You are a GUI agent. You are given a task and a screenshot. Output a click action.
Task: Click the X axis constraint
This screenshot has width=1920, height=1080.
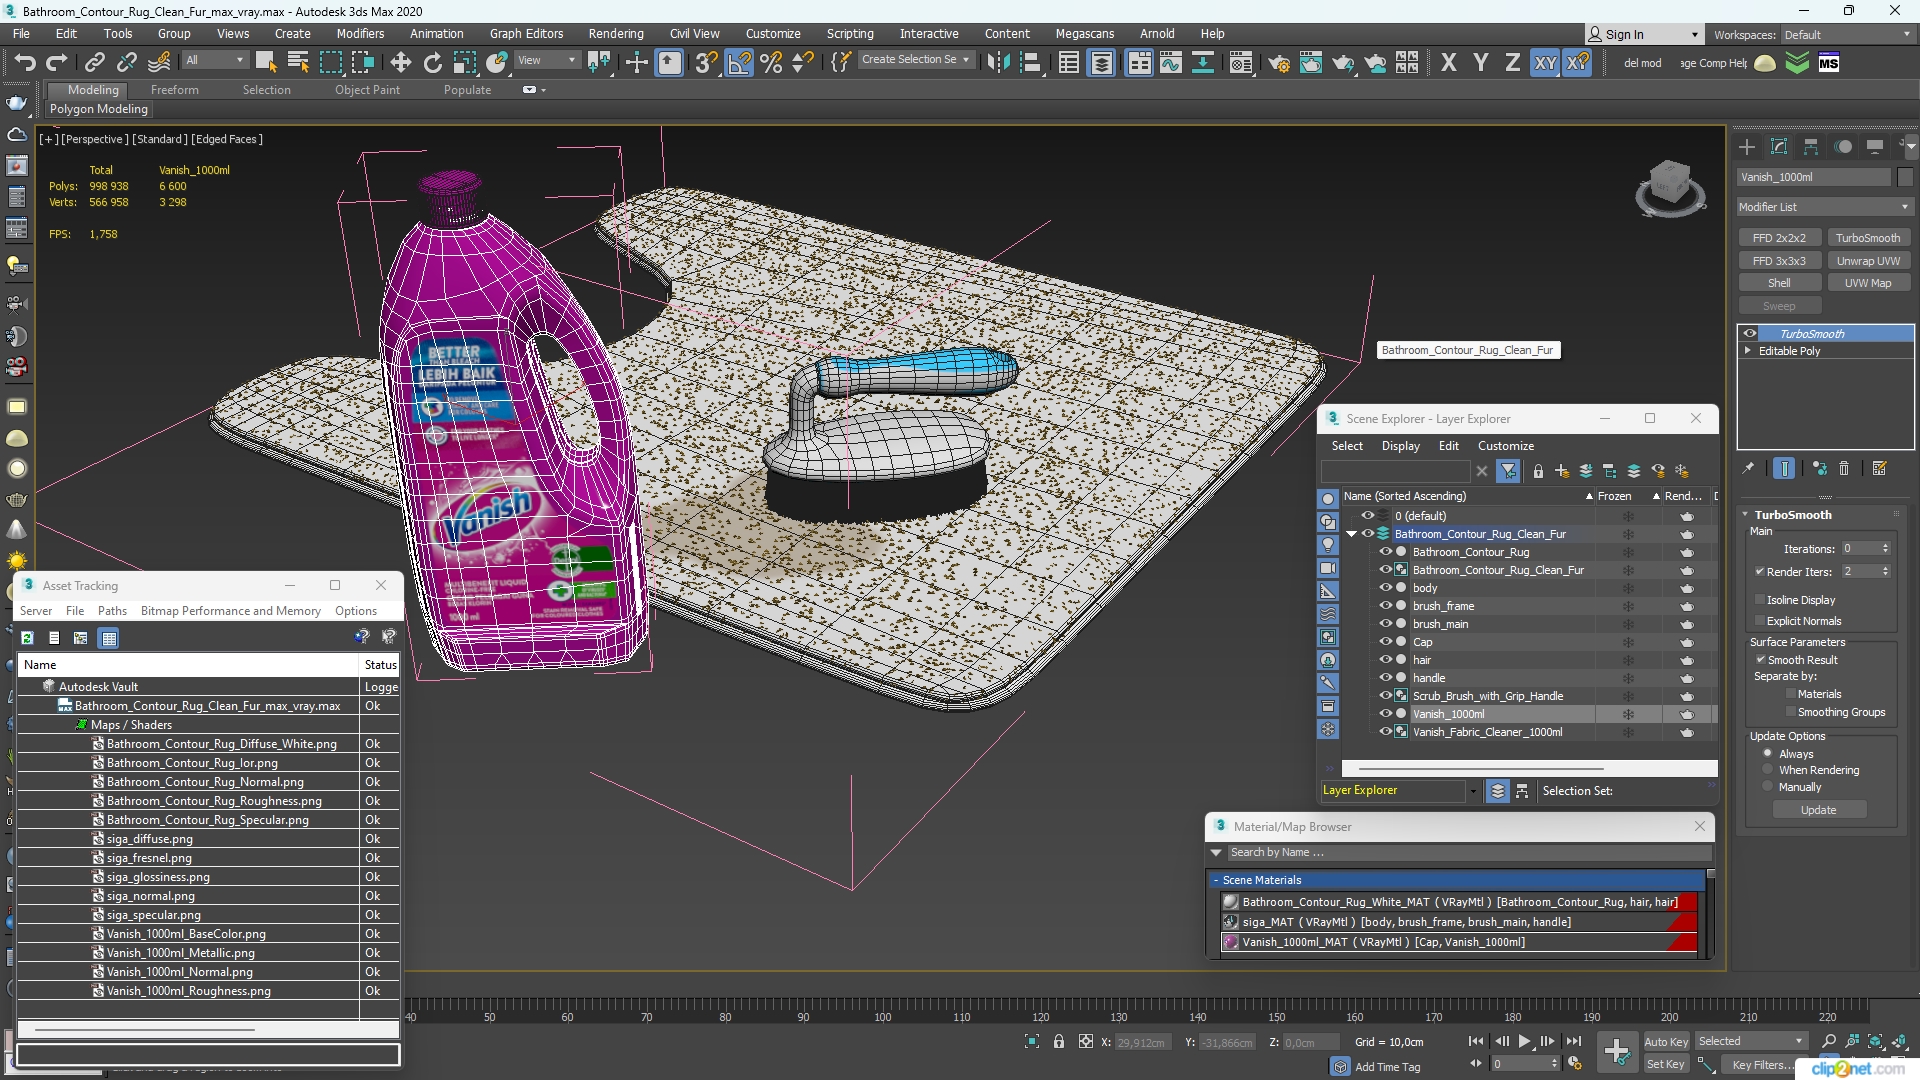1448,63
